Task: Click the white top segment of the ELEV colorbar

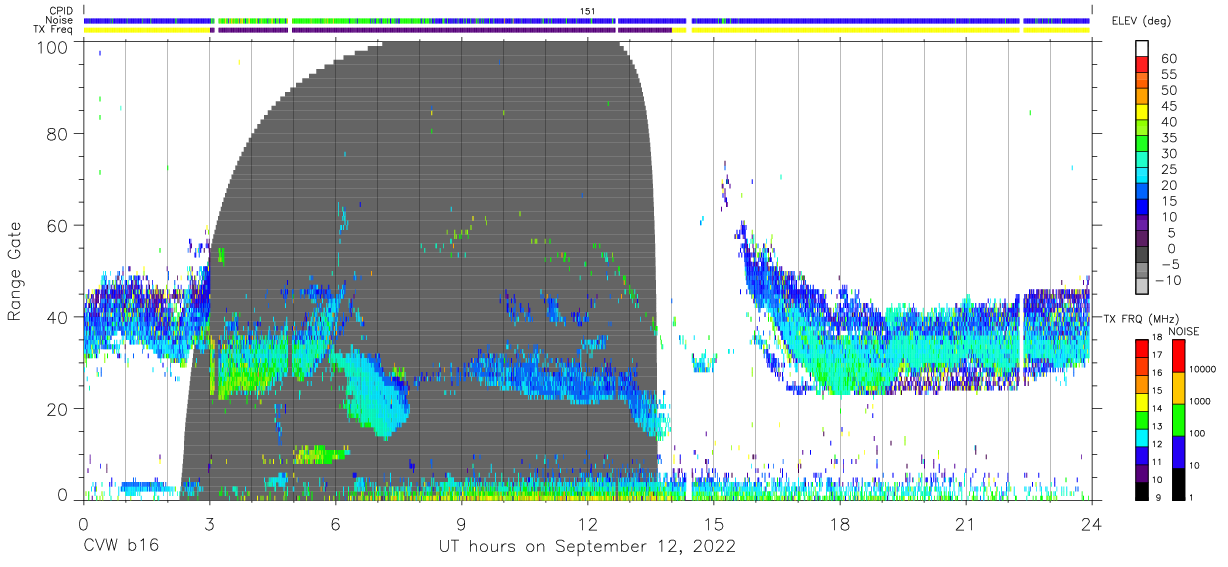Action: coord(1142,49)
